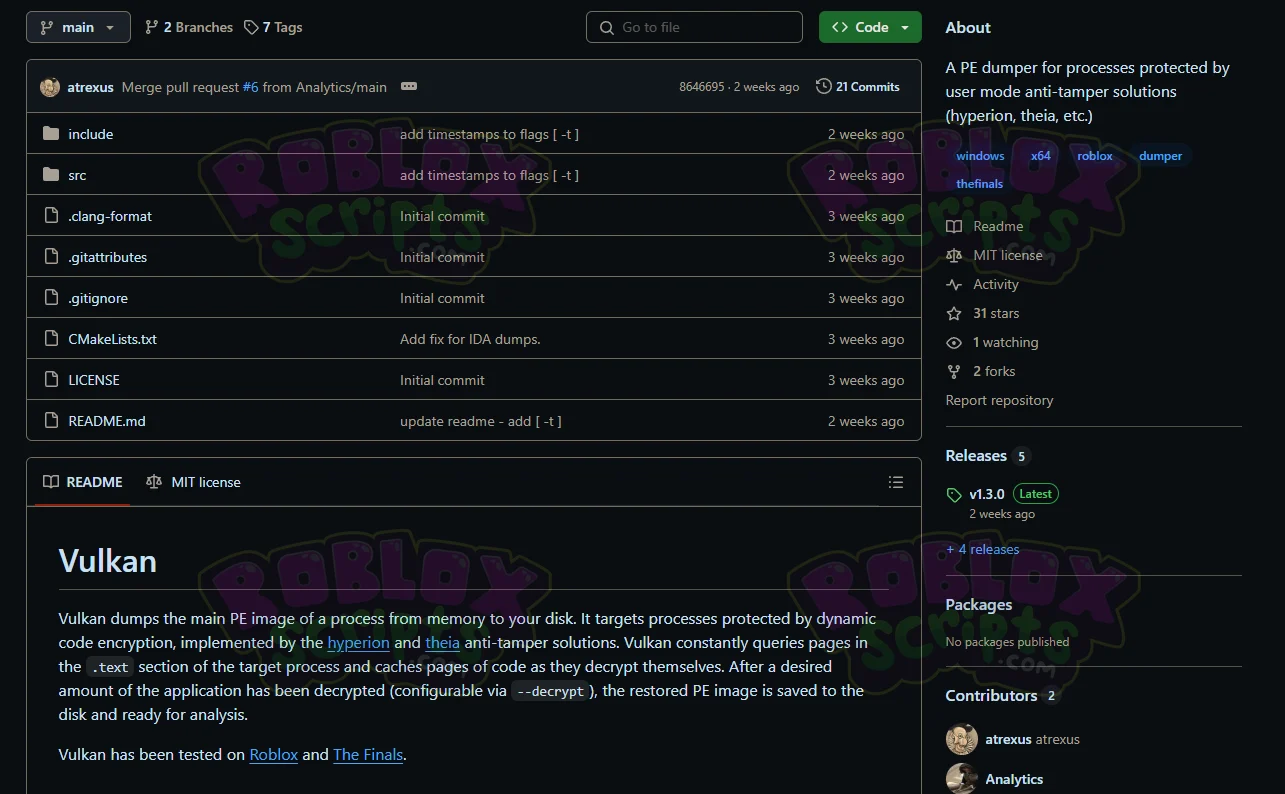Open the .clang-format file
Image resolution: width=1285 pixels, height=794 pixels.
coord(110,216)
